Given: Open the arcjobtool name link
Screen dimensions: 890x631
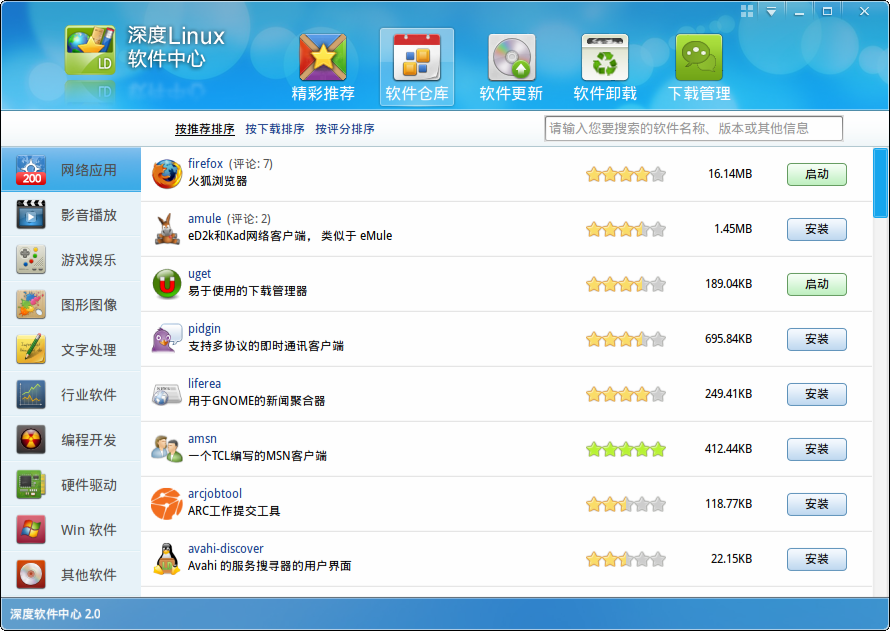Looking at the screenshot, I should [215, 494].
